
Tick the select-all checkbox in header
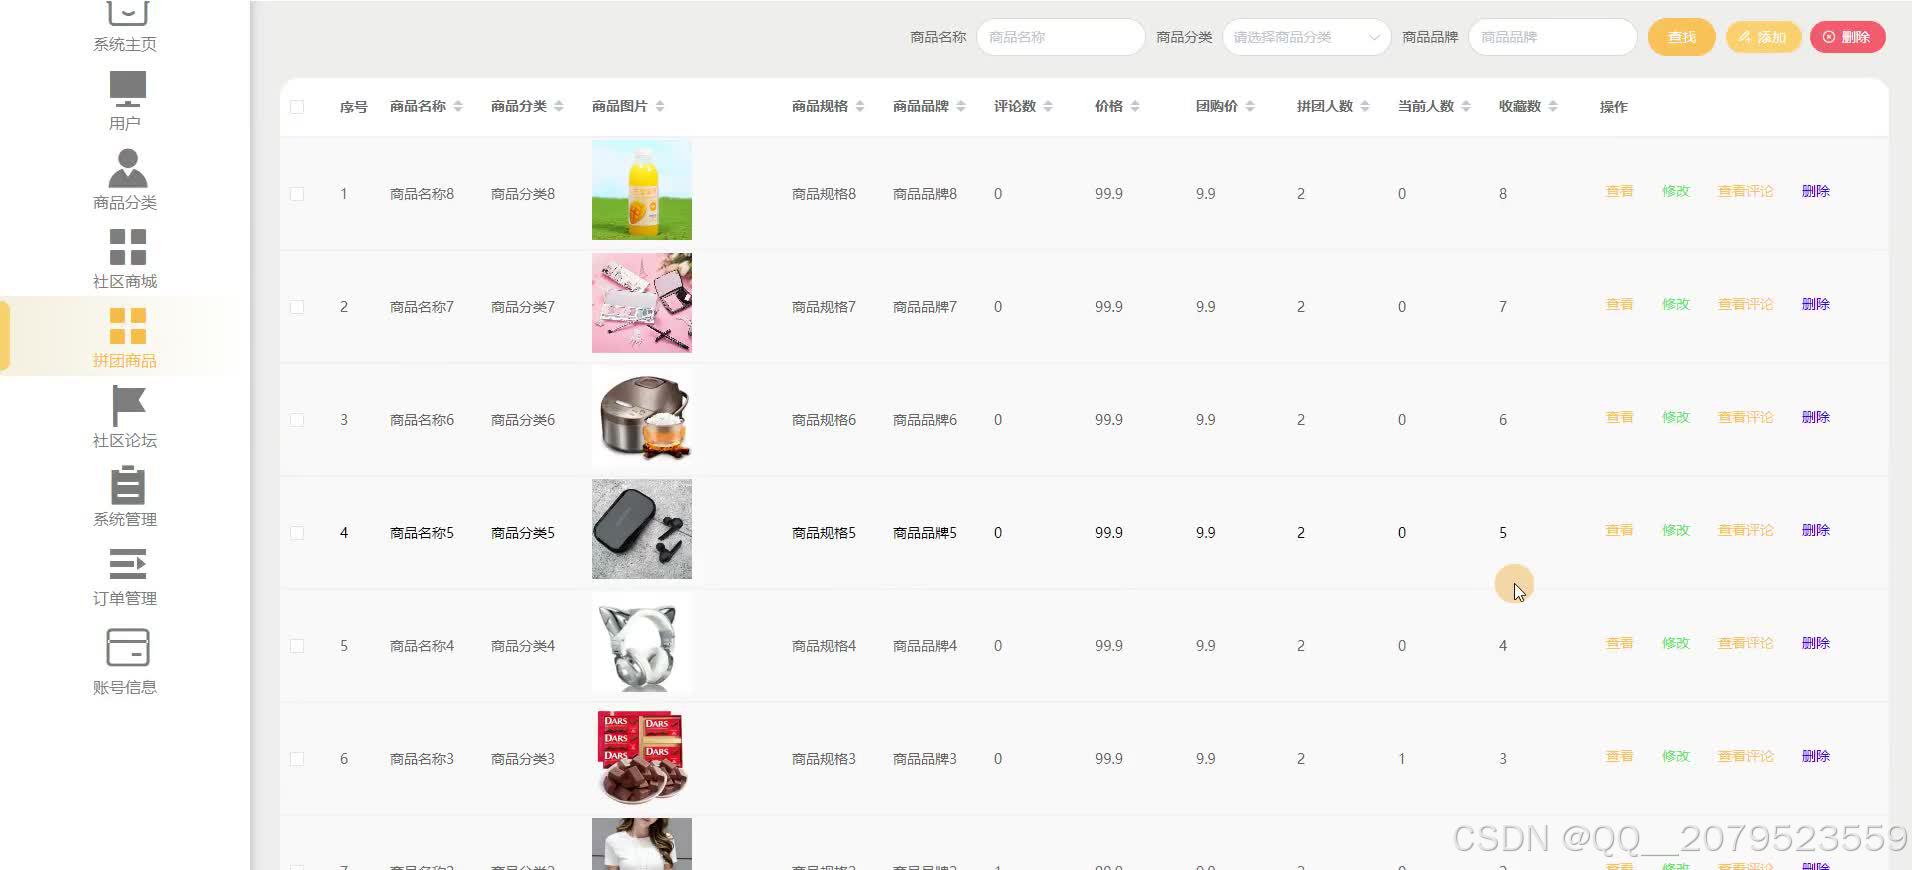[297, 107]
